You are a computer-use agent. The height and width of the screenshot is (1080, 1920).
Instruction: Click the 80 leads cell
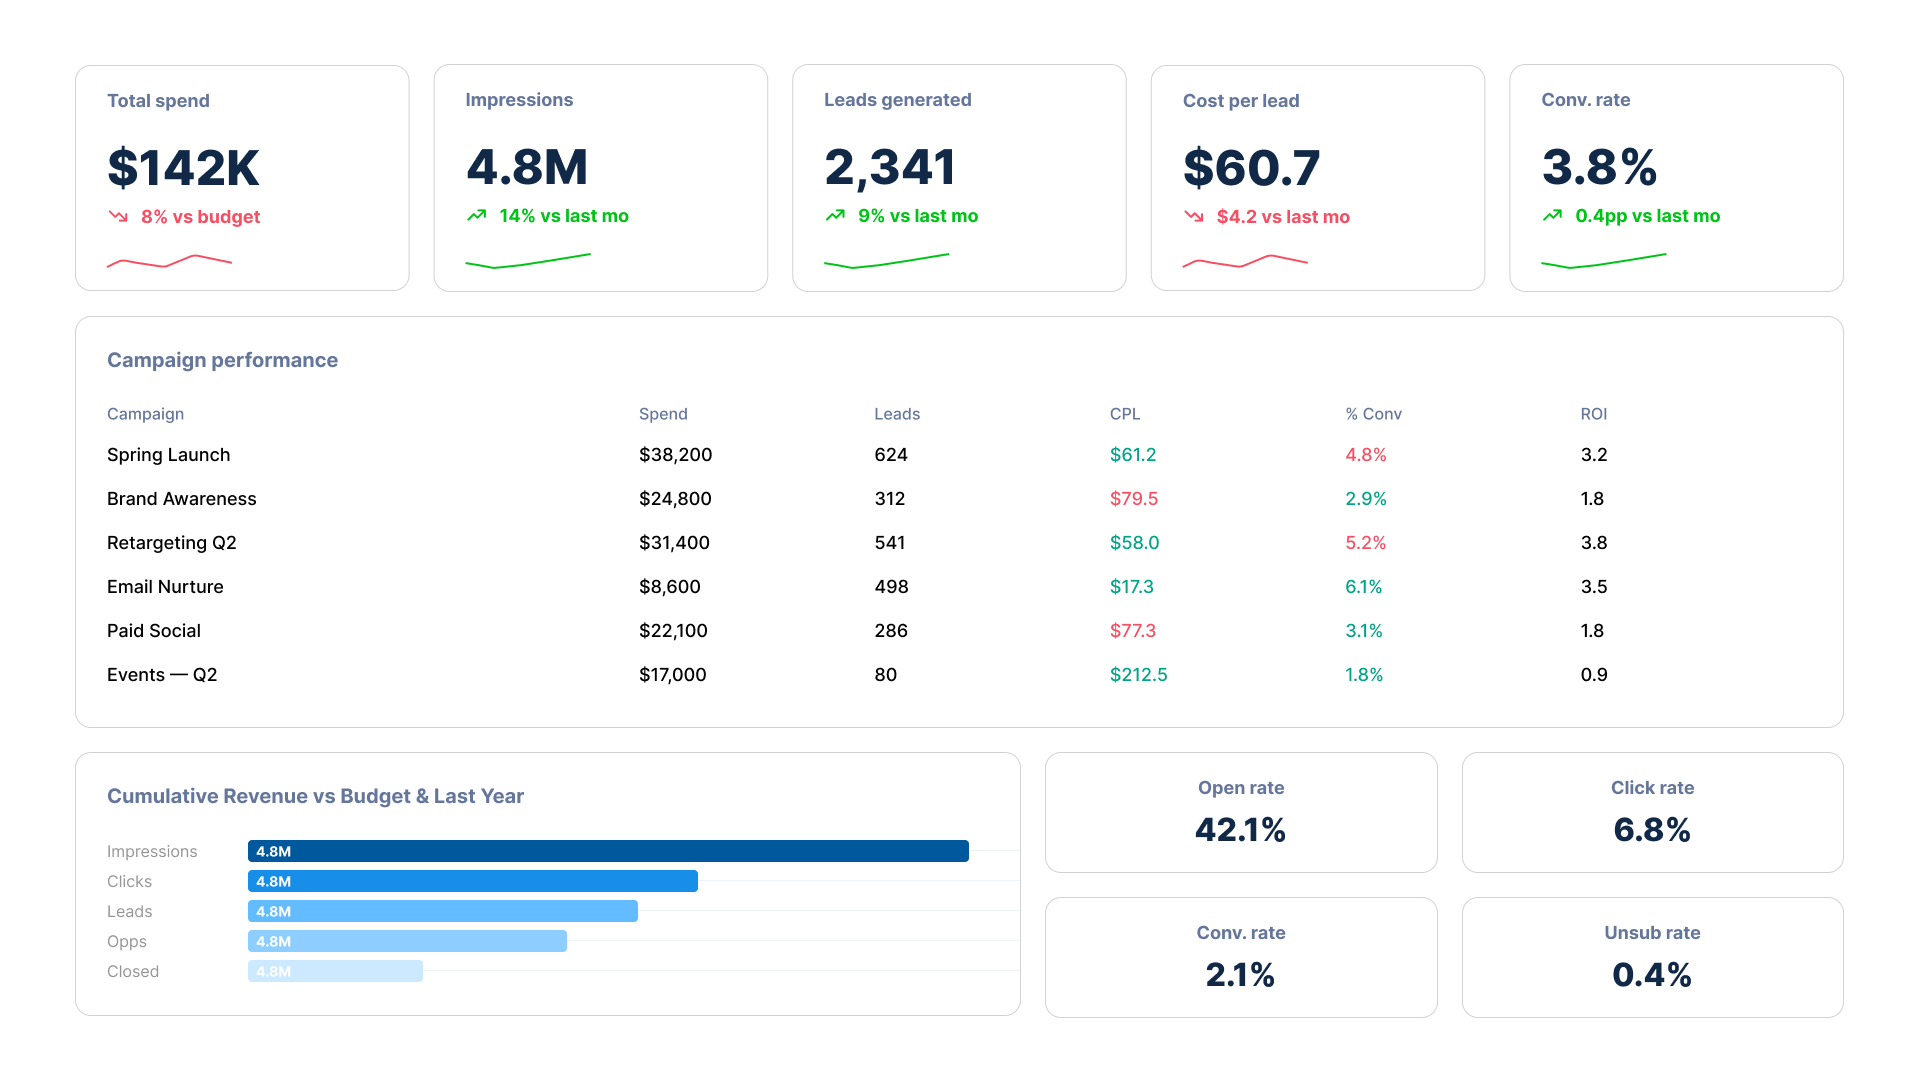pos(885,675)
